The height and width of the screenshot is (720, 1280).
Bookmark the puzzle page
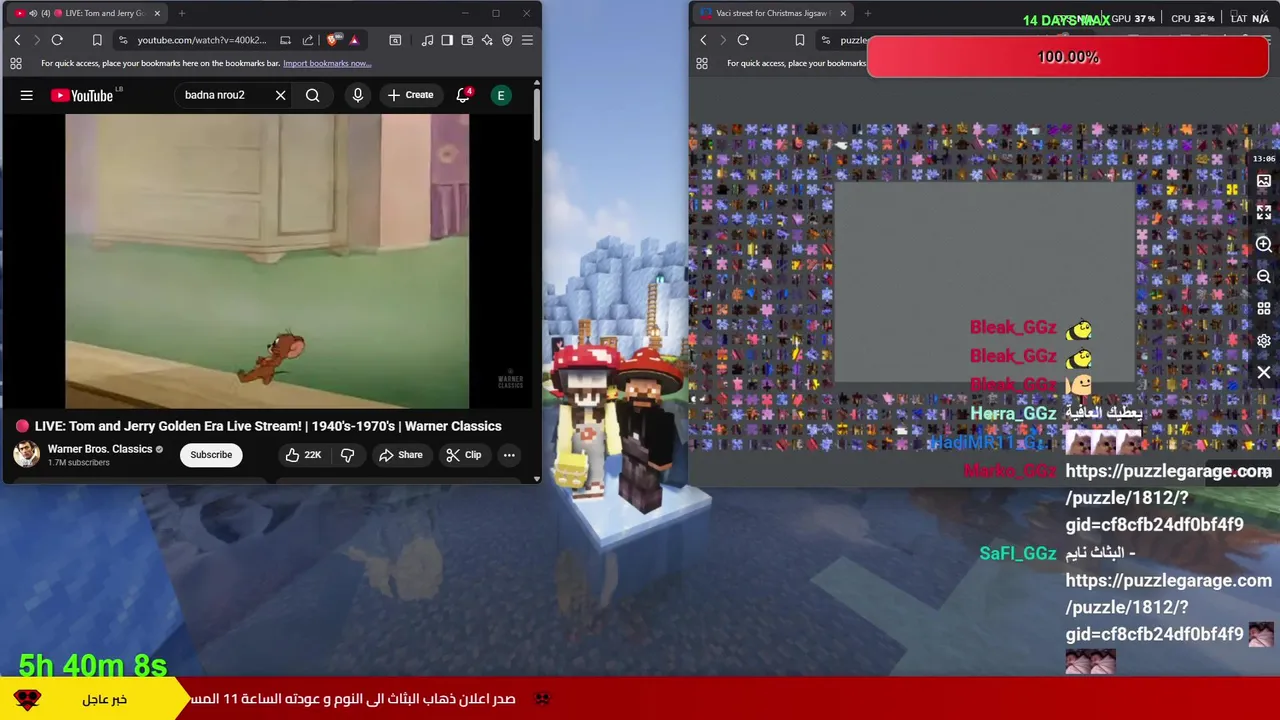pos(799,40)
